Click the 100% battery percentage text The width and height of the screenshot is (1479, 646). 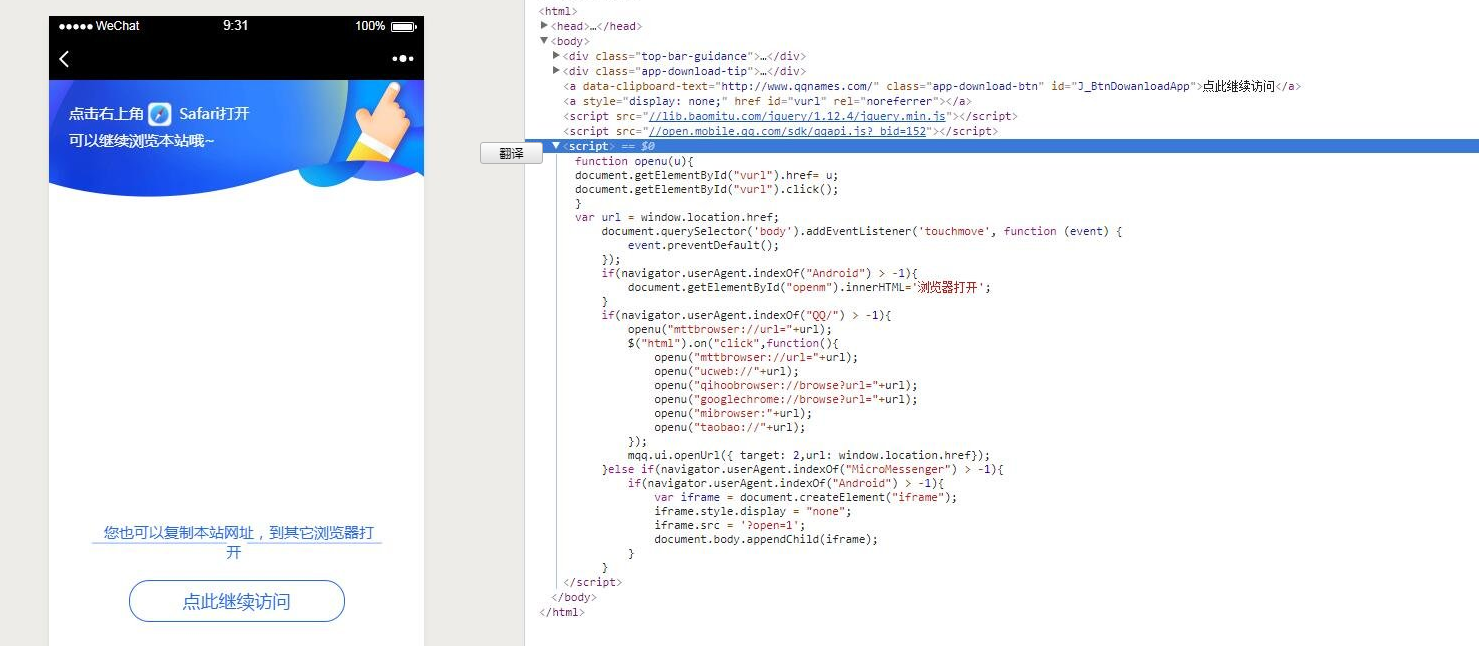coord(370,26)
